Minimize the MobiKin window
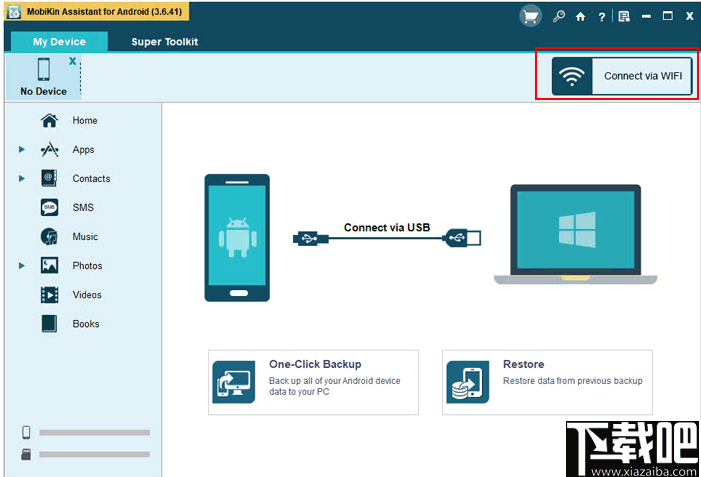The image size is (701, 477). [x=646, y=17]
